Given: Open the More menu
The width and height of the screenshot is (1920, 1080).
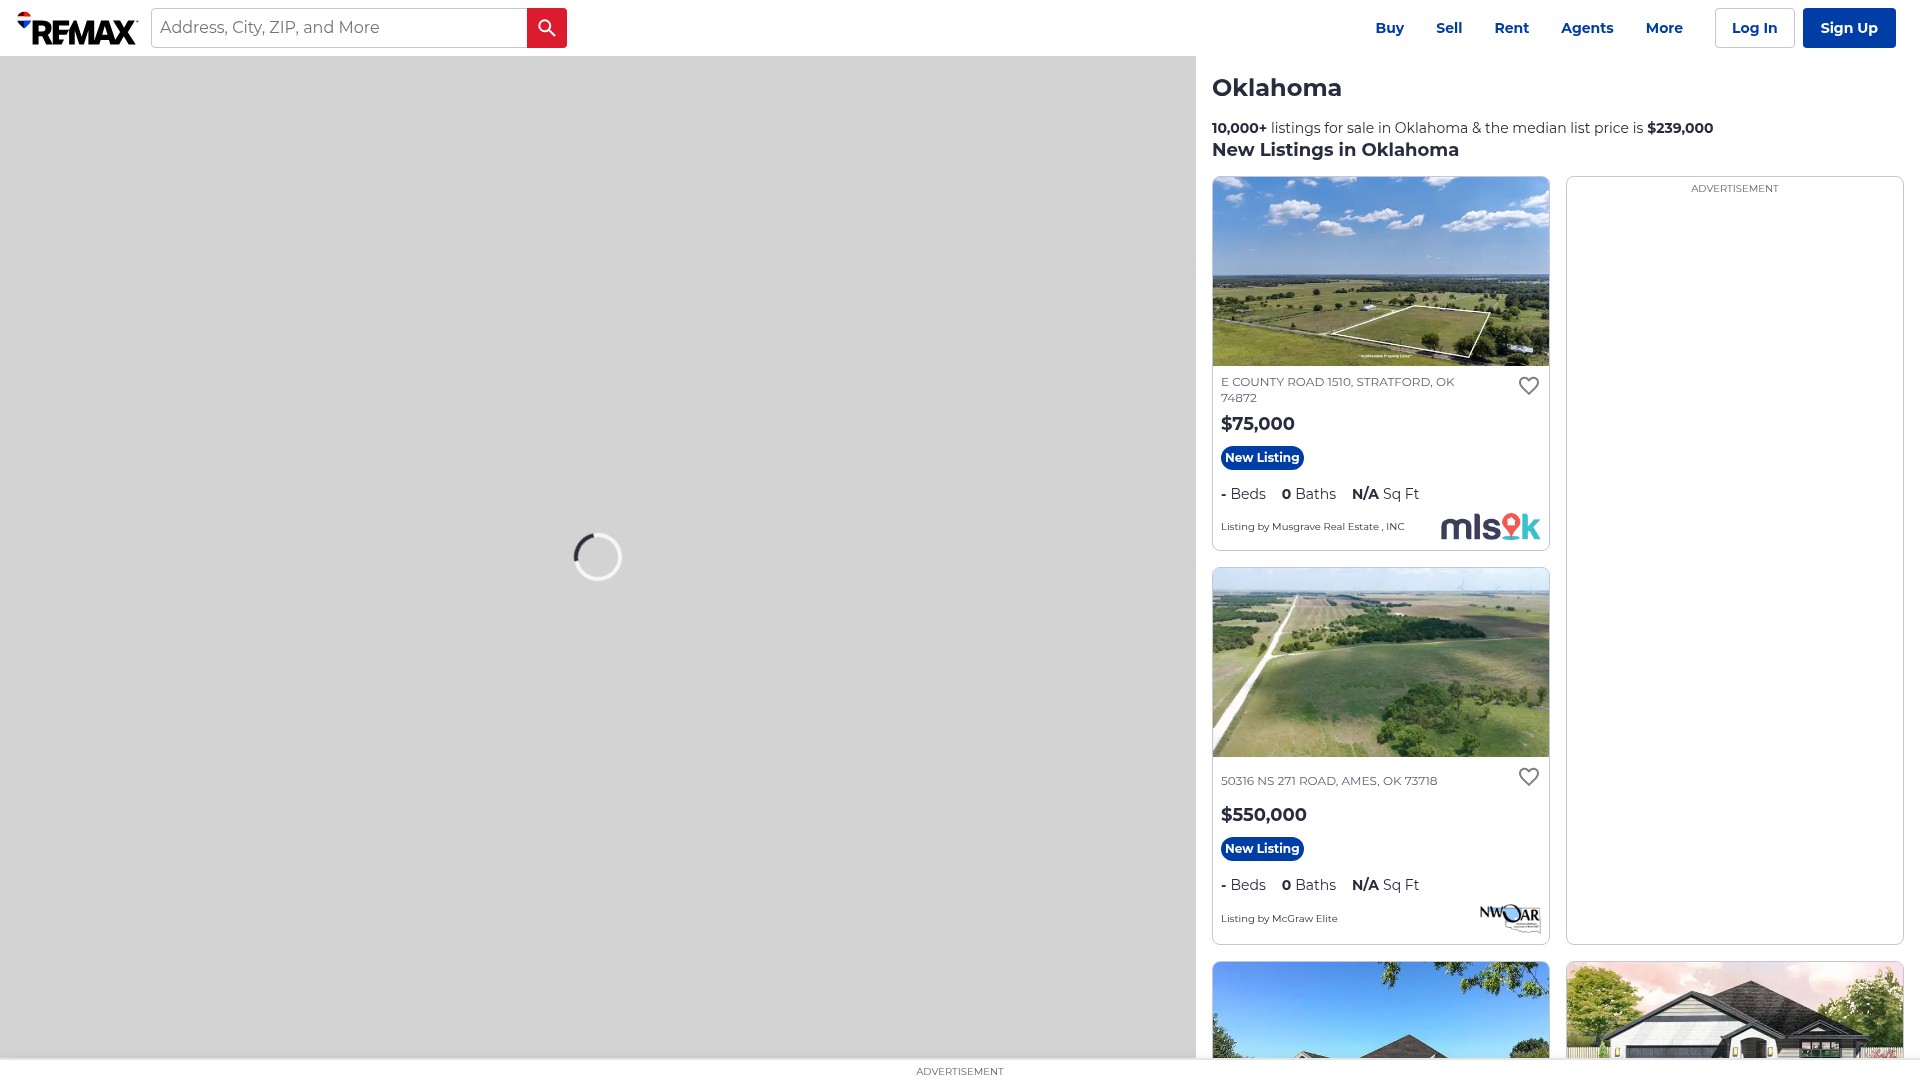Looking at the screenshot, I should [x=1664, y=28].
